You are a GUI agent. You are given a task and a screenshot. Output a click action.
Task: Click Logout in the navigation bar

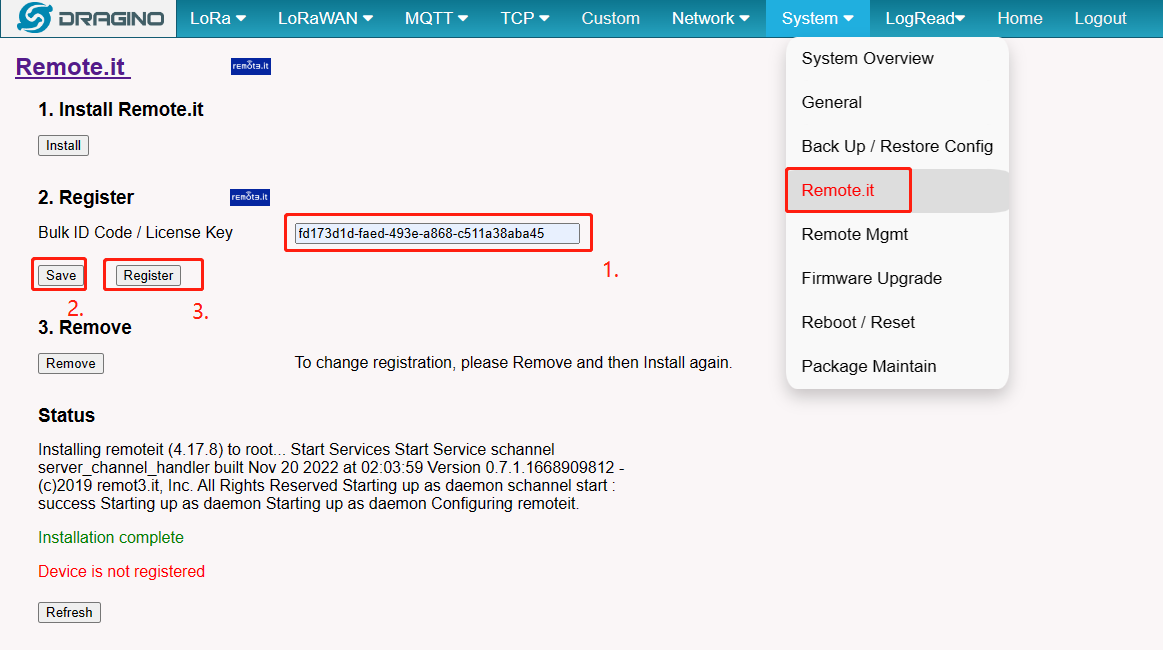pos(1100,19)
